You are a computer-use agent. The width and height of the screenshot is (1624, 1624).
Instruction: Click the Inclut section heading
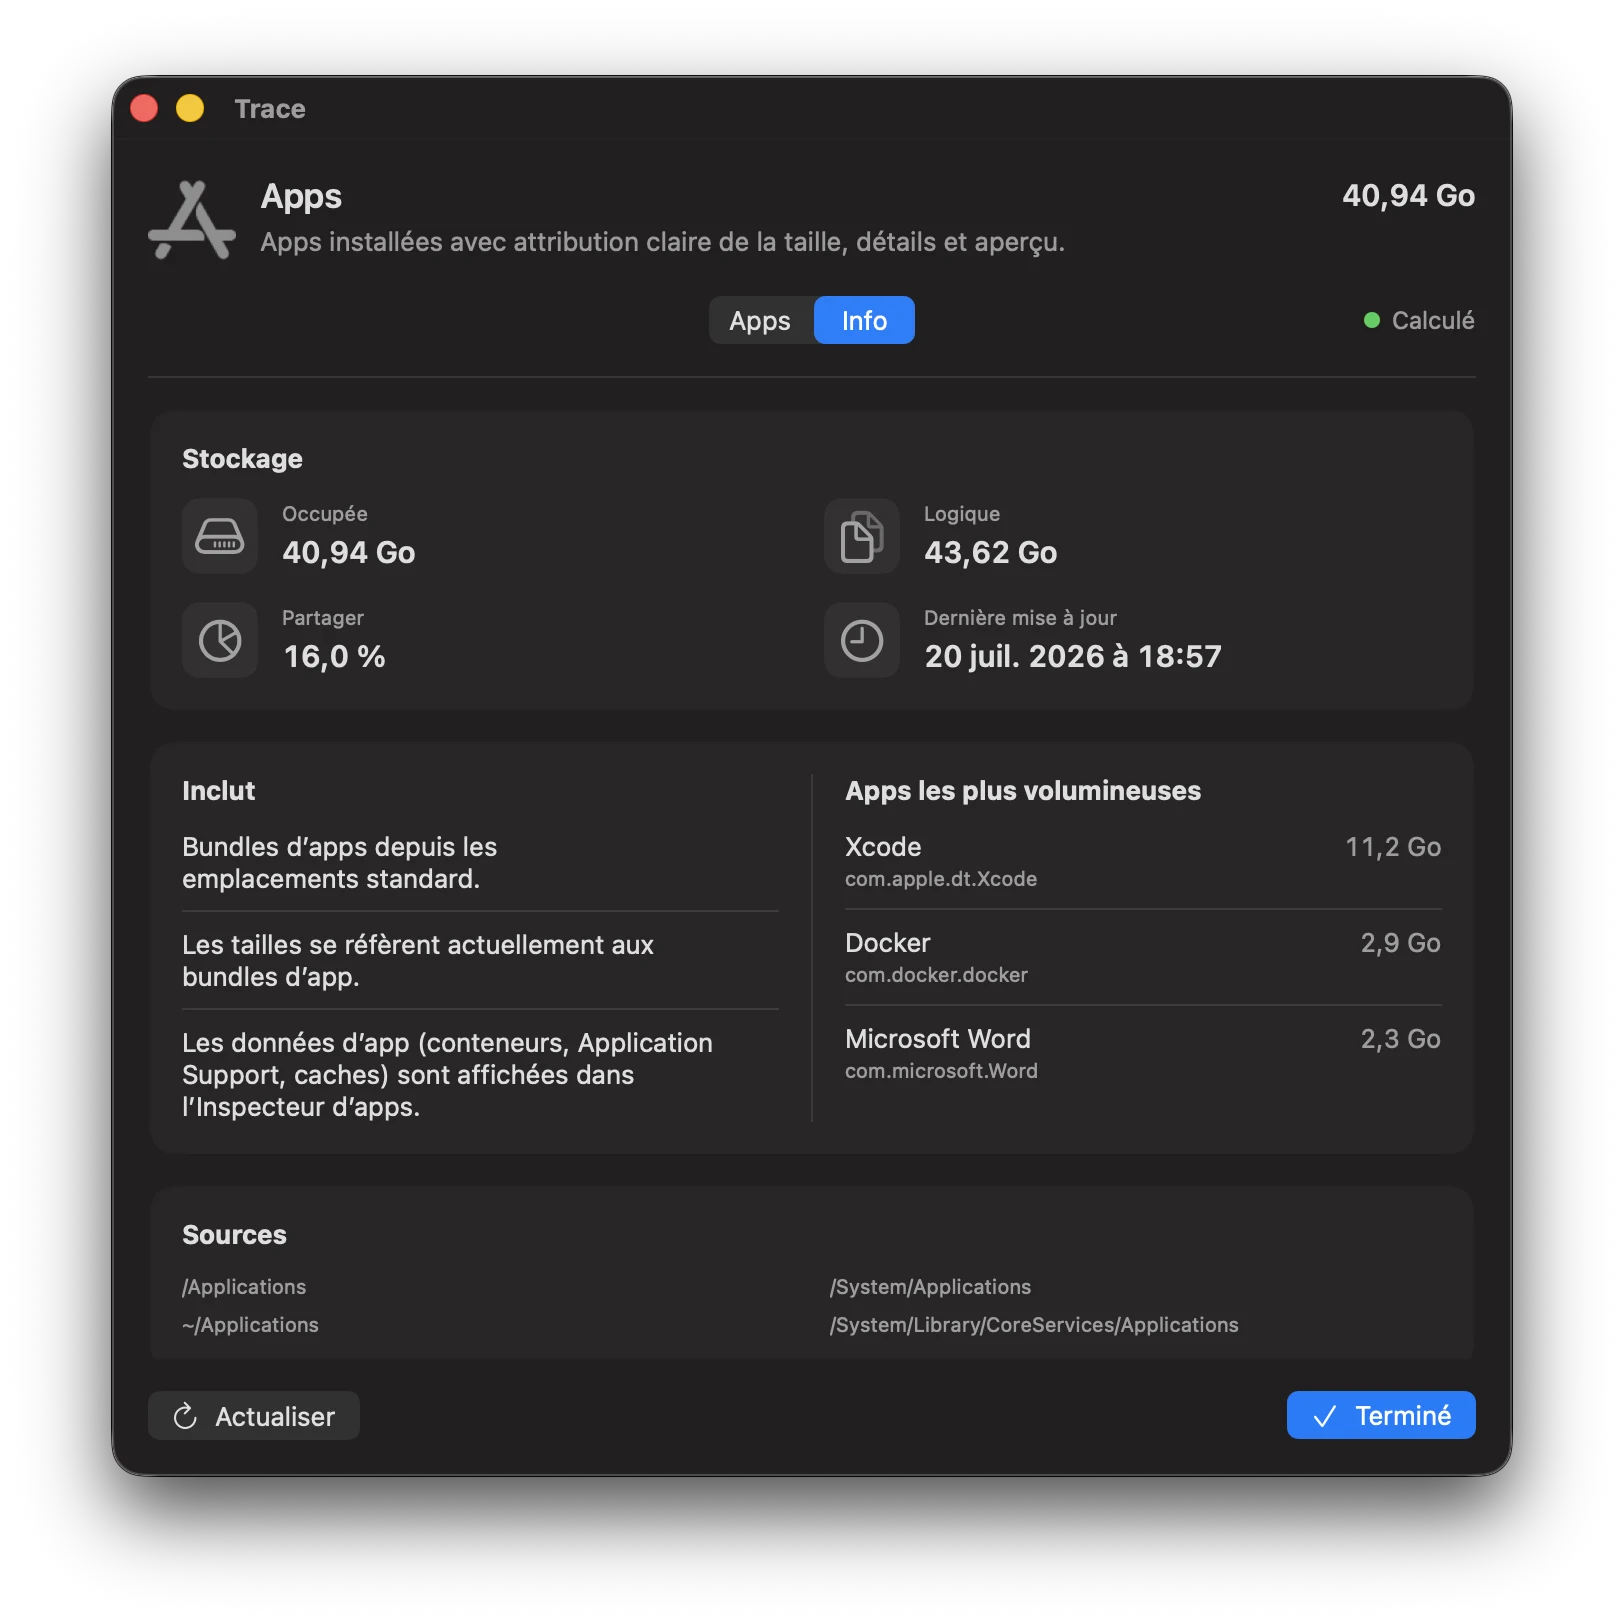click(x=218, y=791)
